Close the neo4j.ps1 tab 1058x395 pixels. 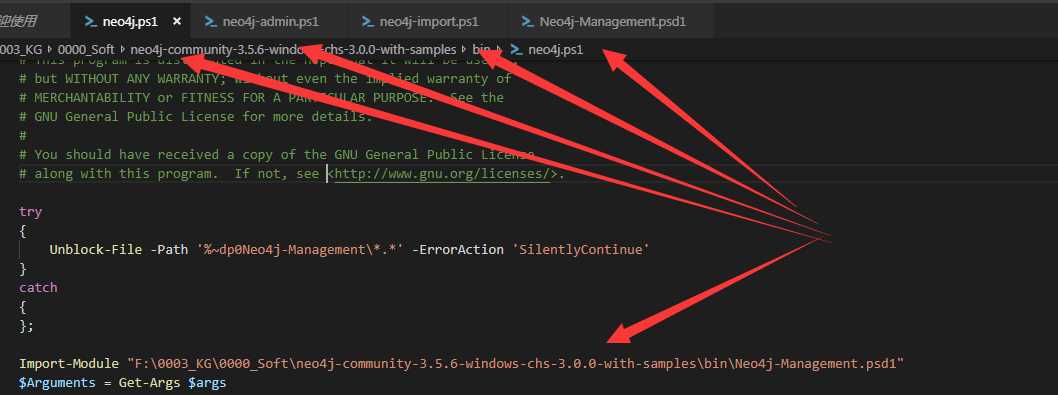177,22
